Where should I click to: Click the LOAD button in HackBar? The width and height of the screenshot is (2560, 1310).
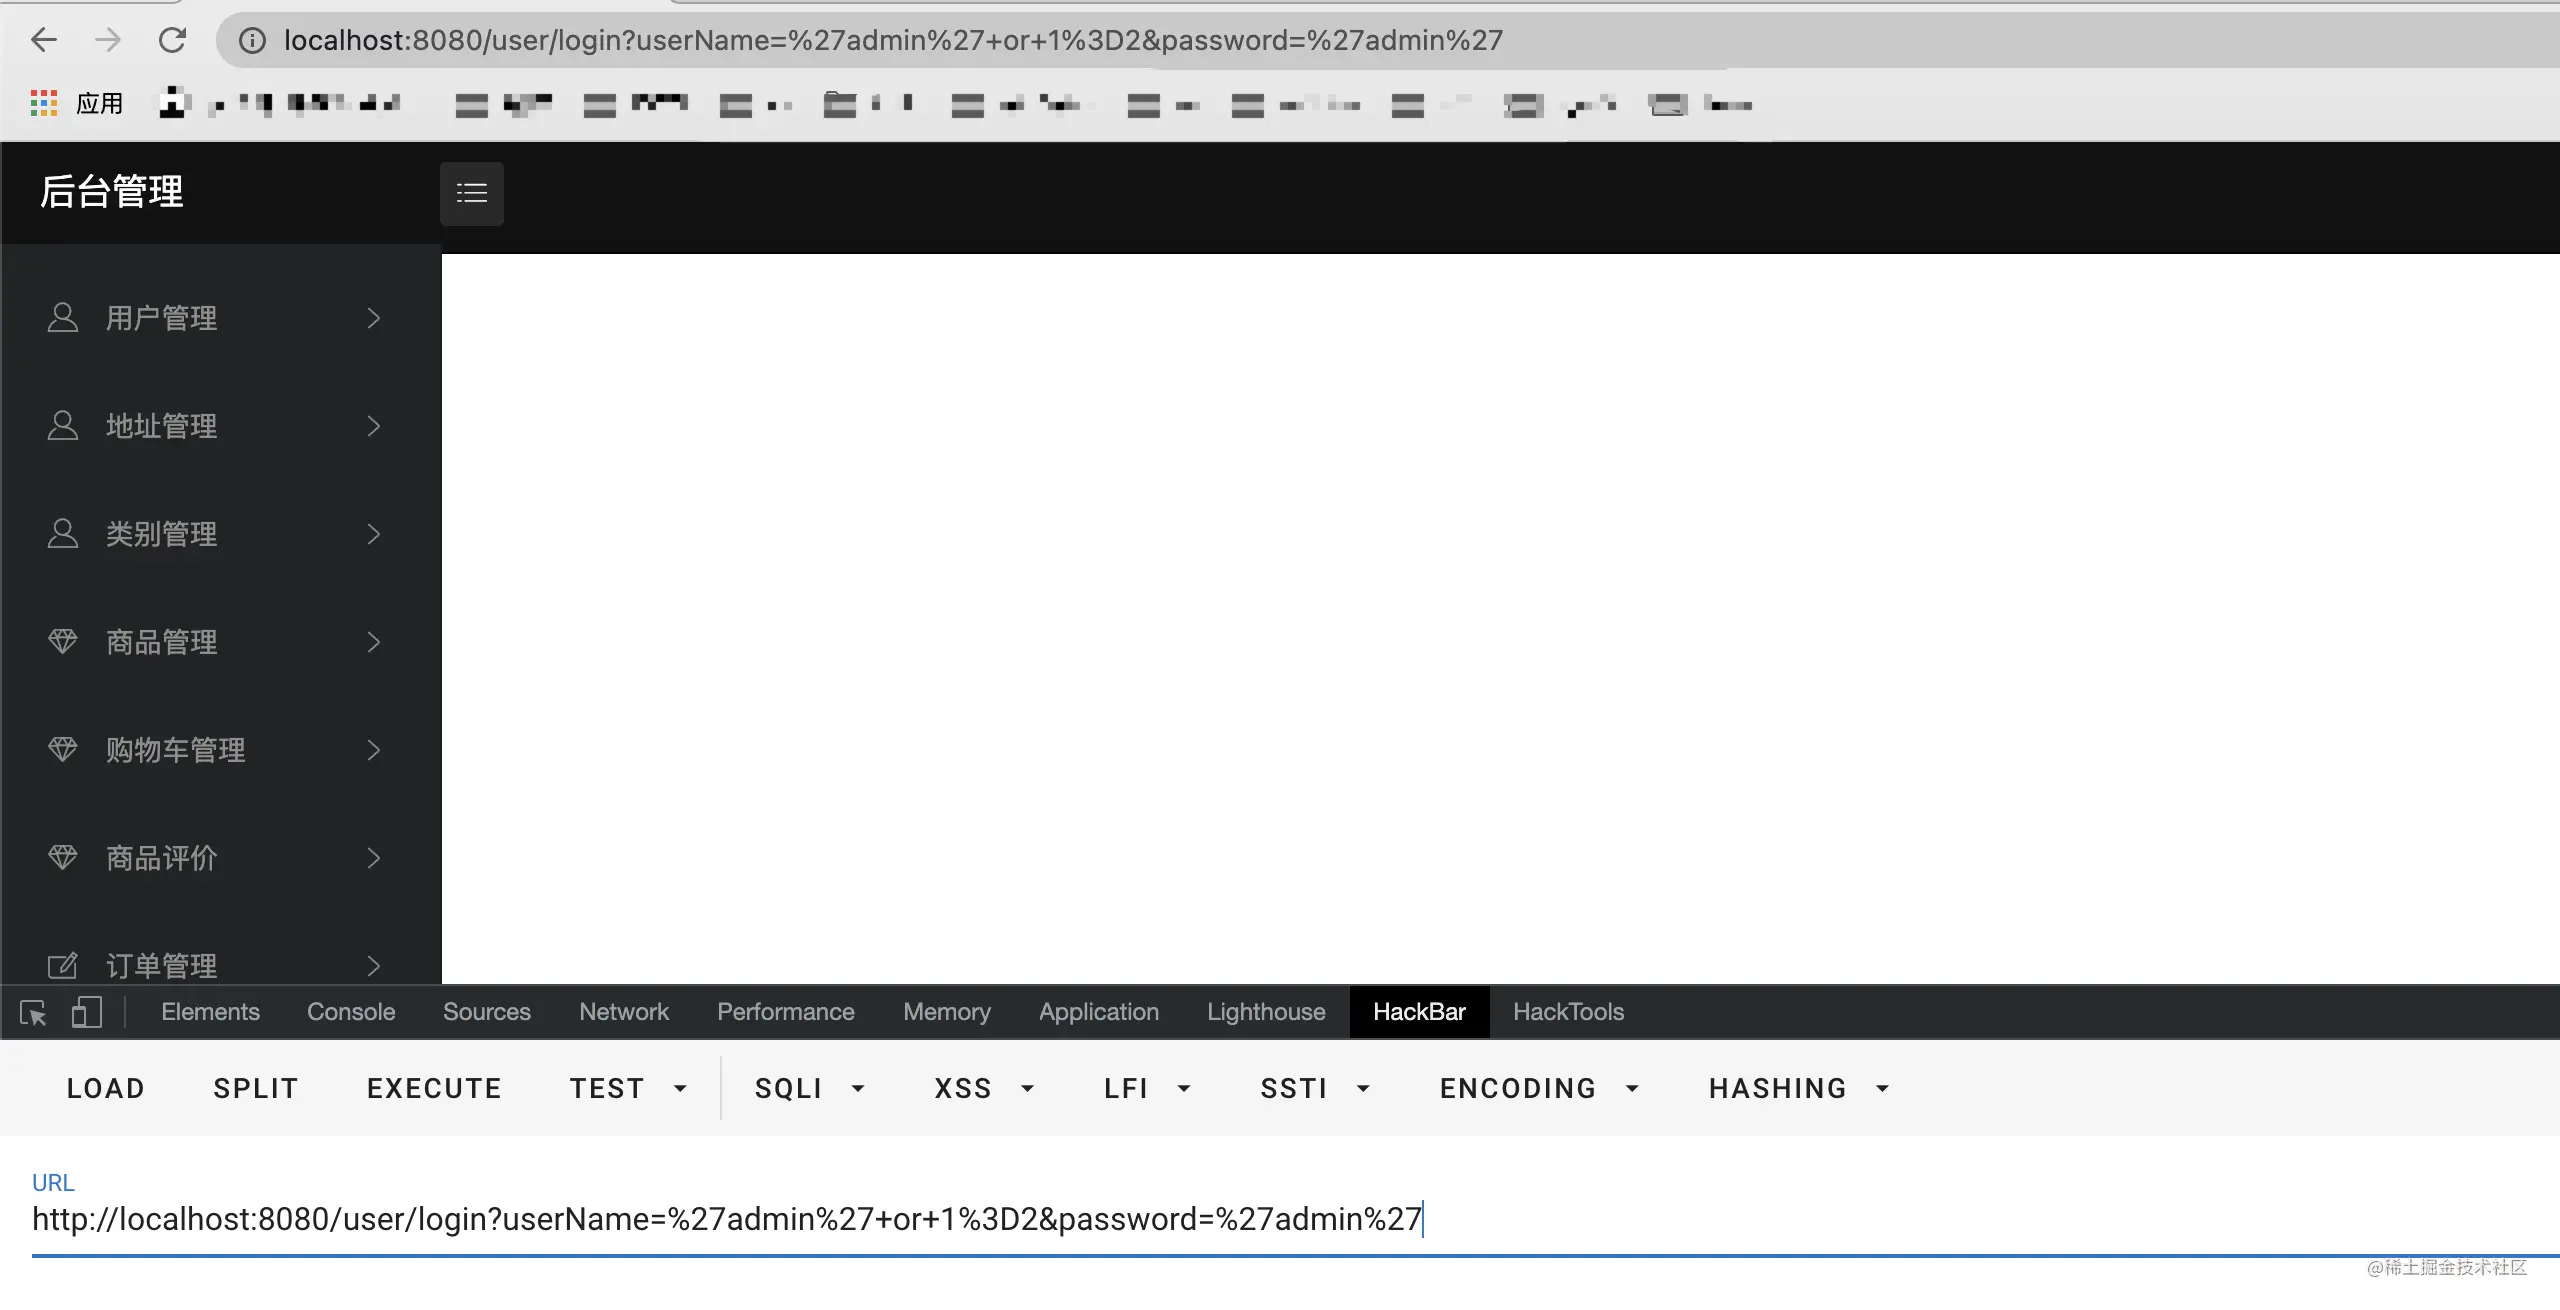[106, 1088]
